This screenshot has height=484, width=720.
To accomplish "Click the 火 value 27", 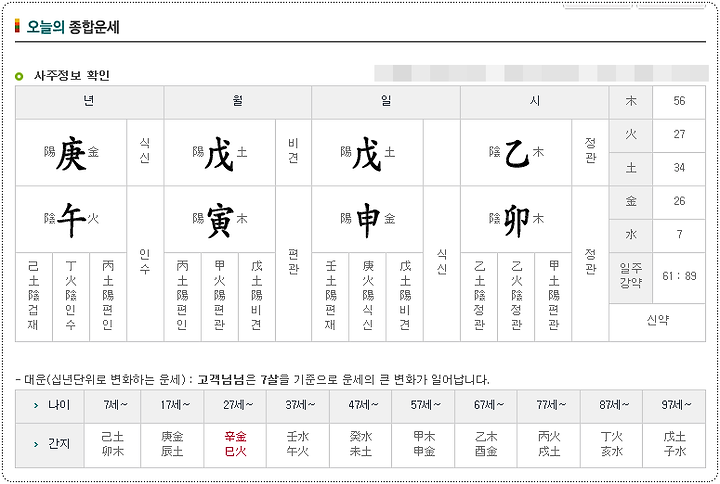I will pos(679,135).
